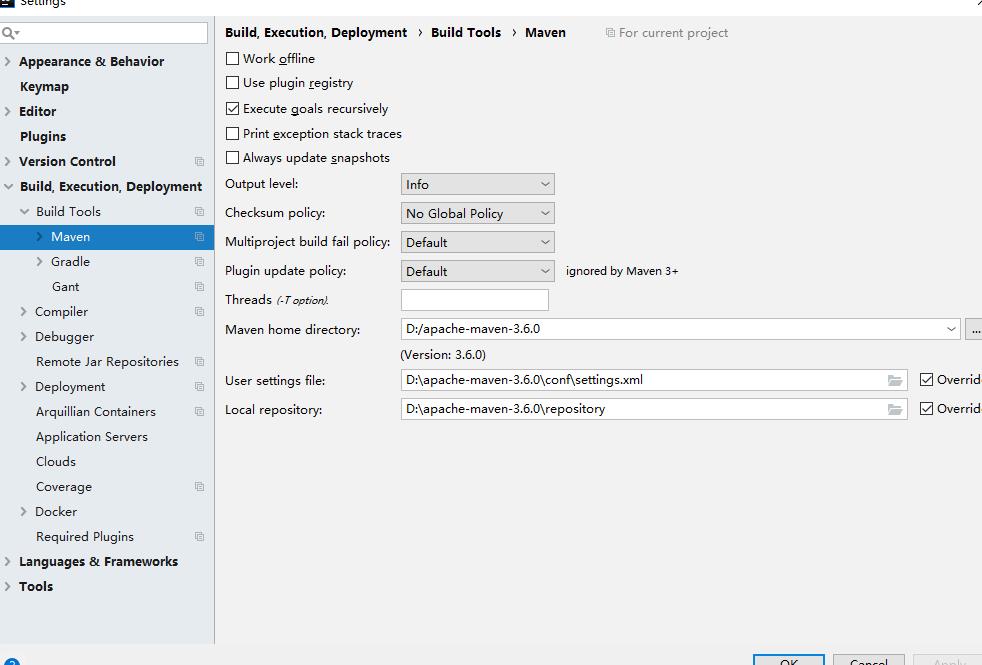The width and height of the screenshot is (982, 665).
Task: Click the search magnifier icon in settings
Action: coord(9,33)
